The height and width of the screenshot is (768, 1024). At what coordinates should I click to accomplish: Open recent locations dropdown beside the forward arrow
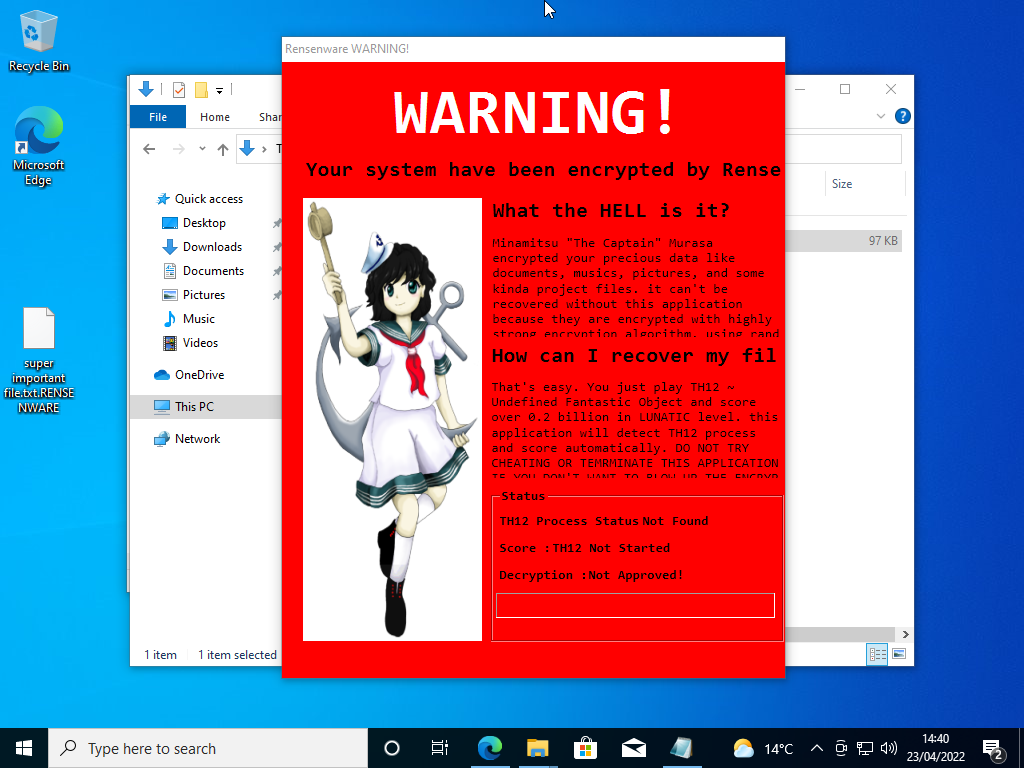coord(201,148)
